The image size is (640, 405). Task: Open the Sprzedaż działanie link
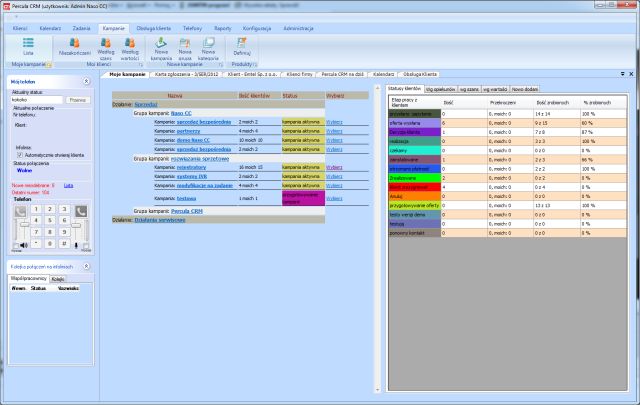coord(146,105)
